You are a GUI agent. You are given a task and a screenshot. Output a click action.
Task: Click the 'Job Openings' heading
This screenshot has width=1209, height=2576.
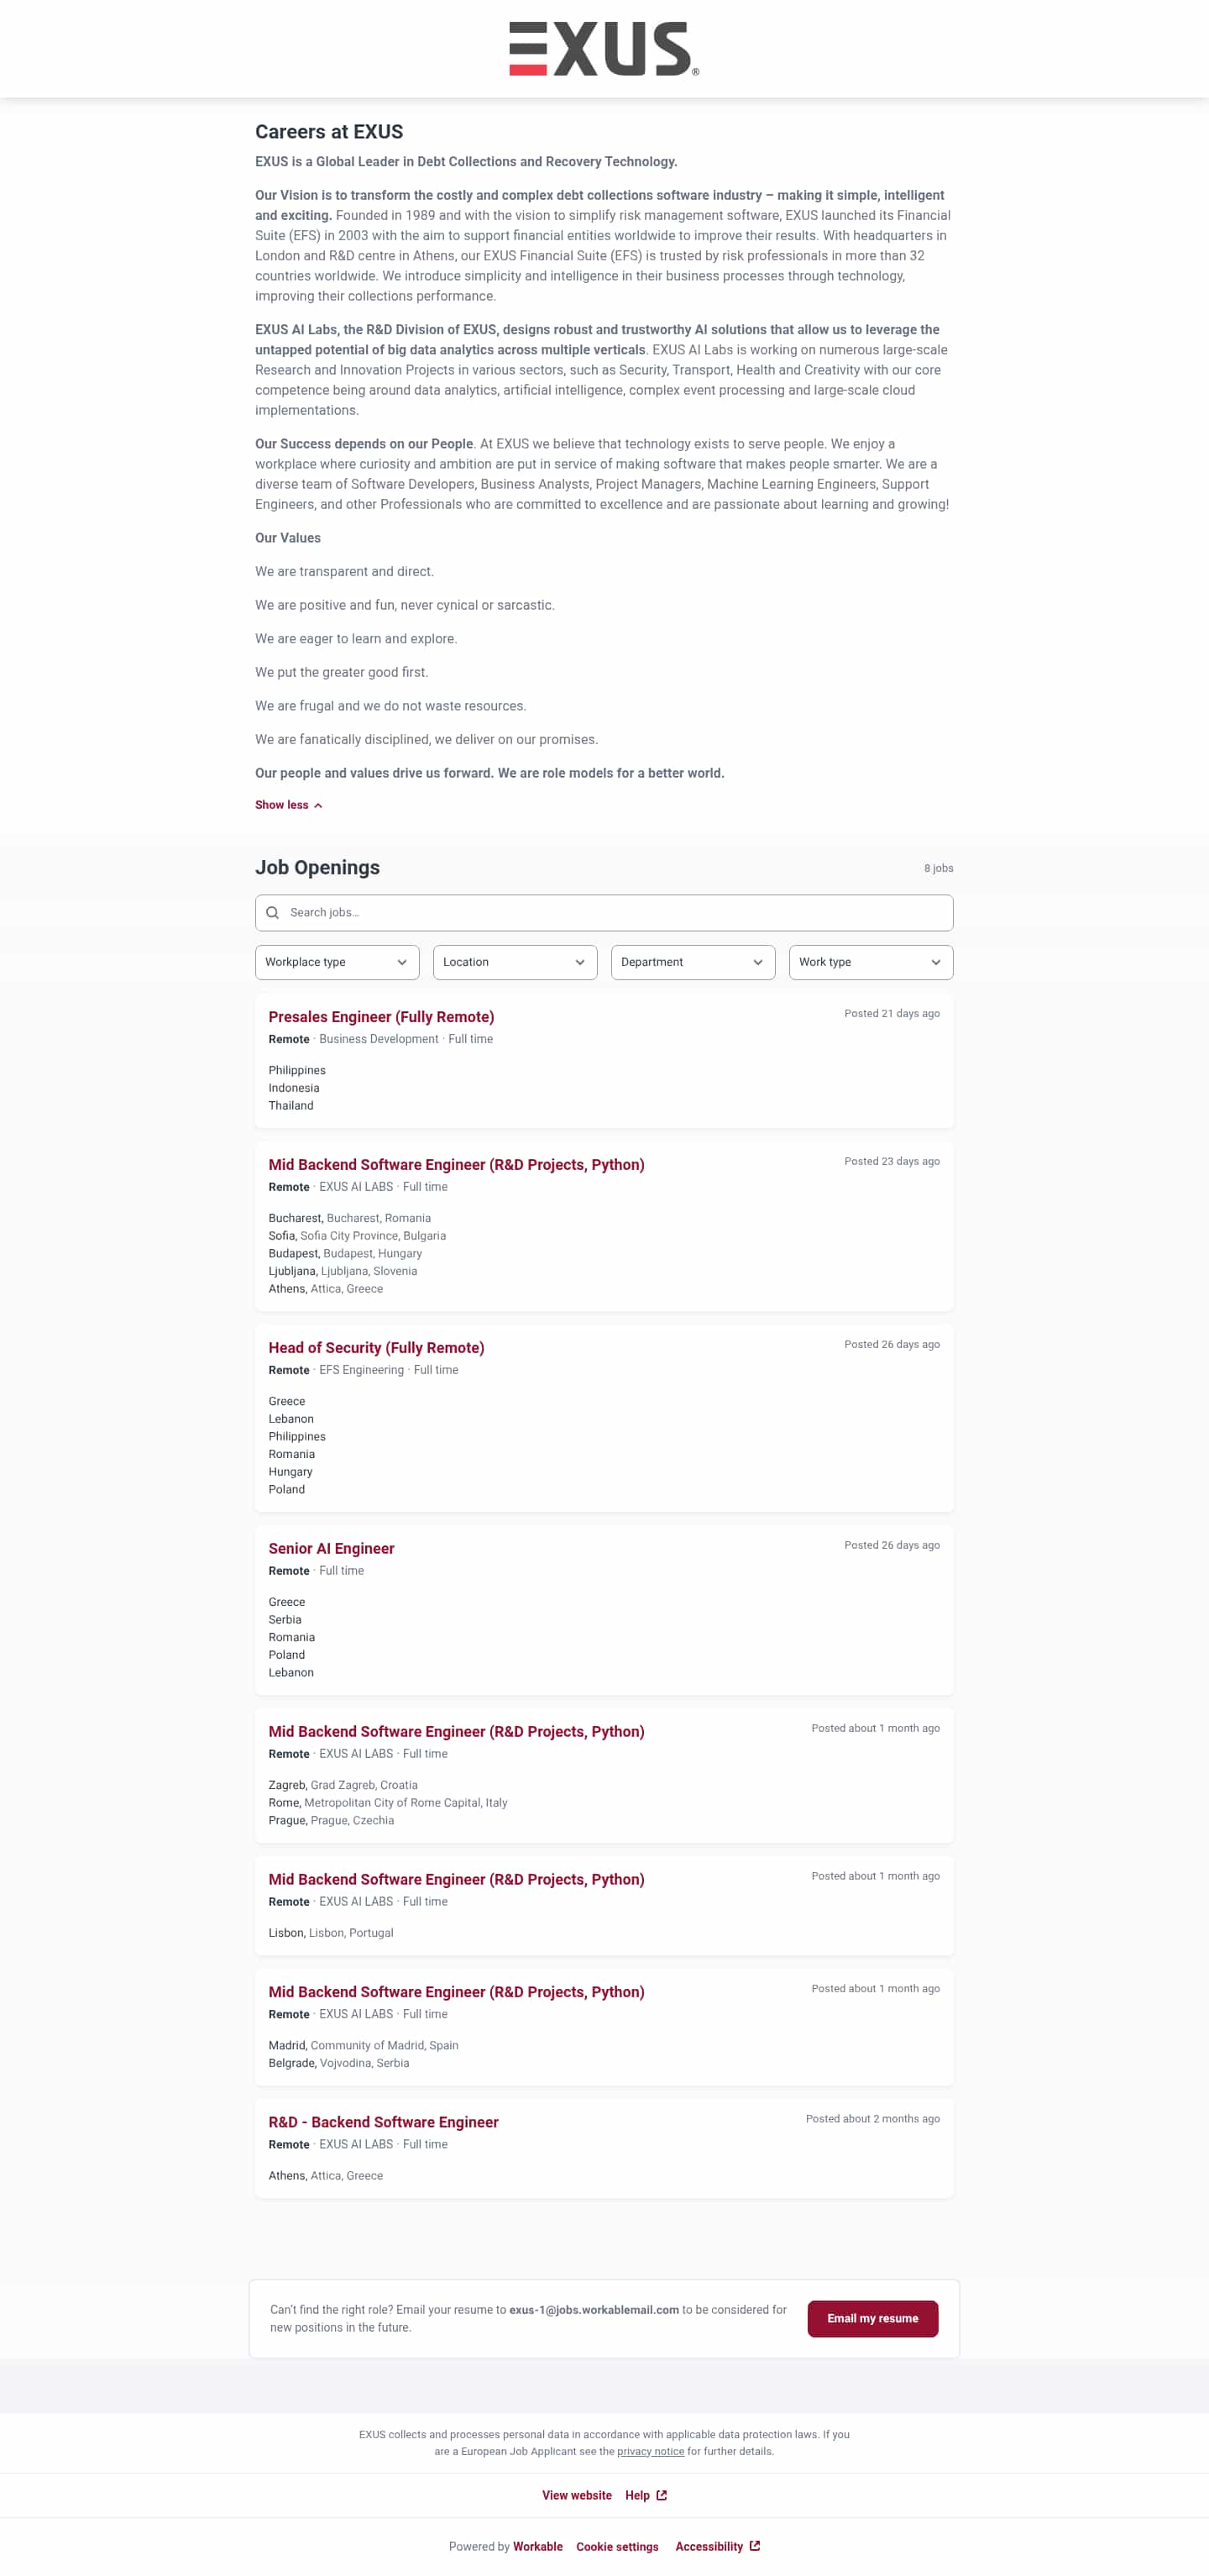pos(317,867)
